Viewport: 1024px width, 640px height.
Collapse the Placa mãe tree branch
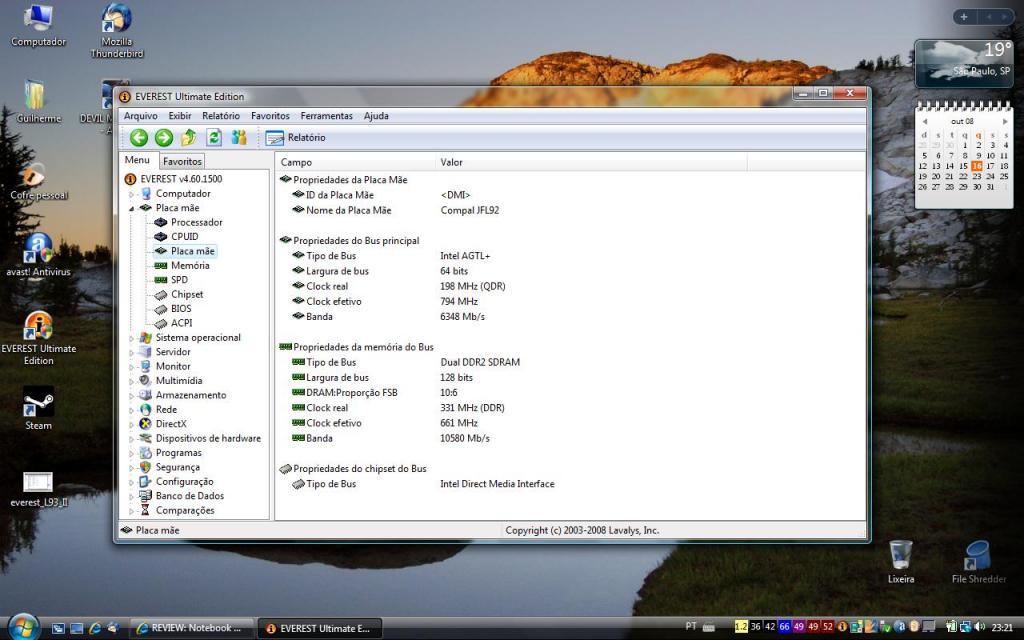[x=131, y=208]
